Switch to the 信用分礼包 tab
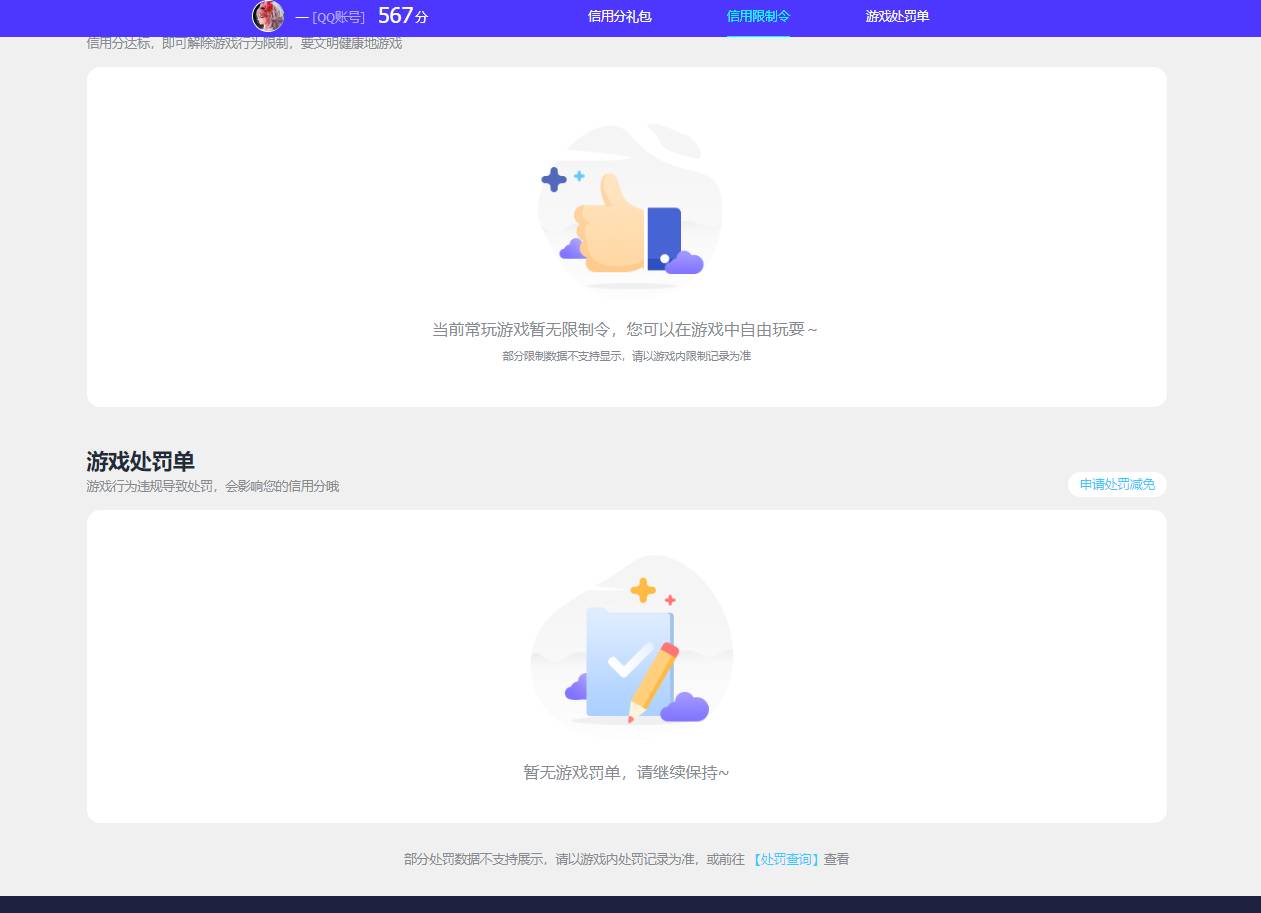1261x913 pixels. [619, 17]
